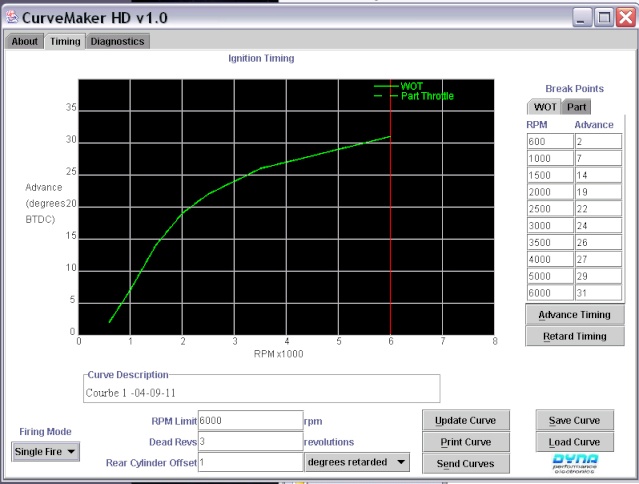Click the Advance cell with value 29
639x484 pixels.
click(598, 276)
